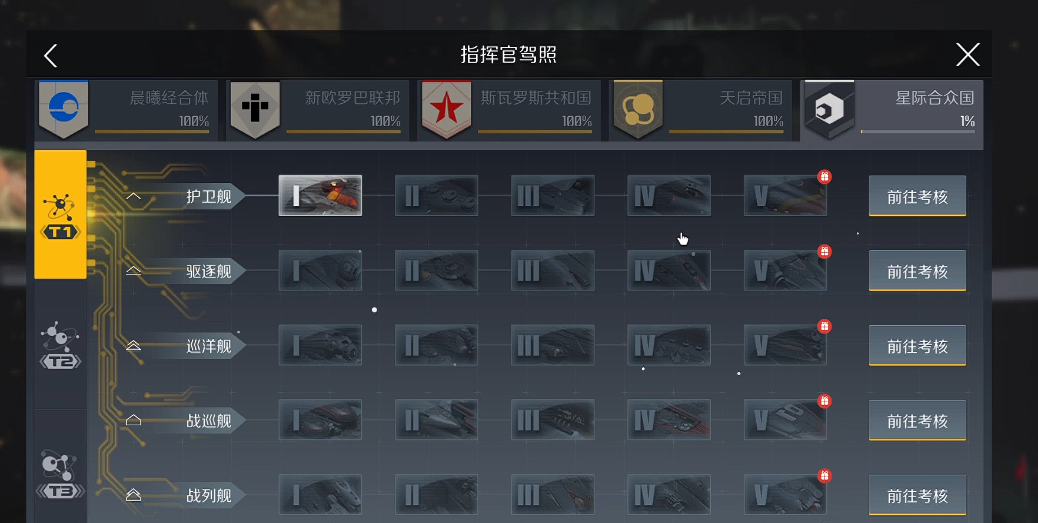Click the 斯瓦罗斯共和国 red star emblem
This screenshot has height=523, width=1038.
click(446, 110)
